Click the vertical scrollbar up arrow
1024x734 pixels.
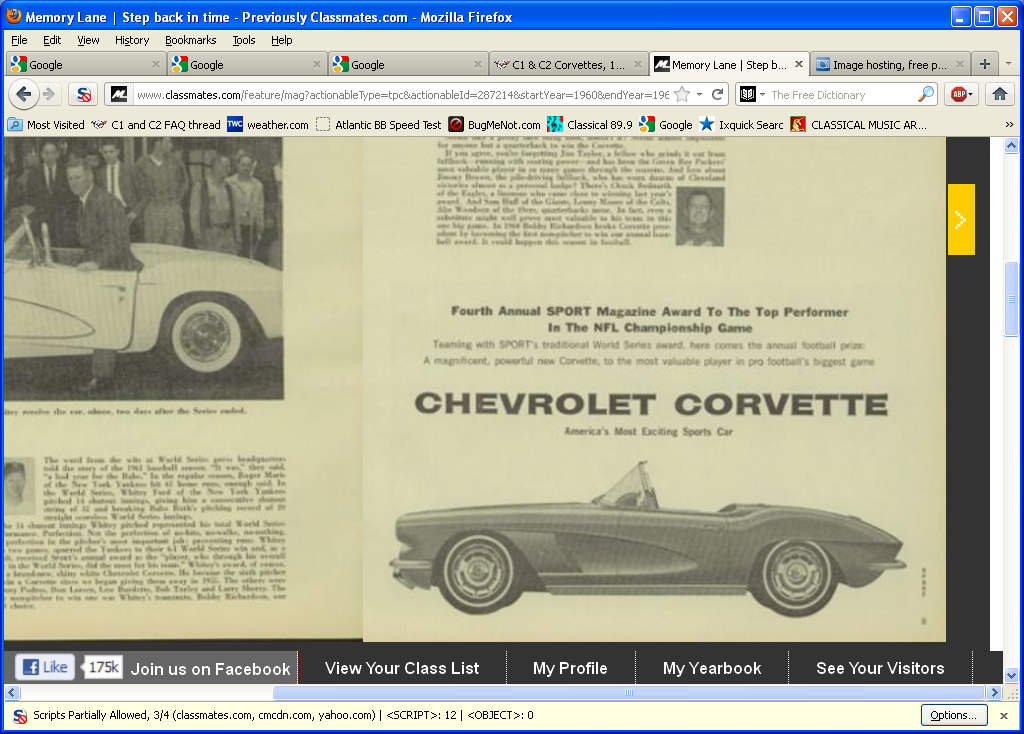pyautogui.click(x=1011, y=146)
